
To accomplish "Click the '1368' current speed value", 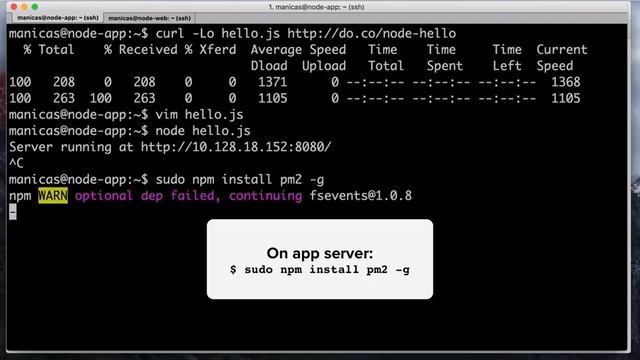I will [x=566, y=82].
